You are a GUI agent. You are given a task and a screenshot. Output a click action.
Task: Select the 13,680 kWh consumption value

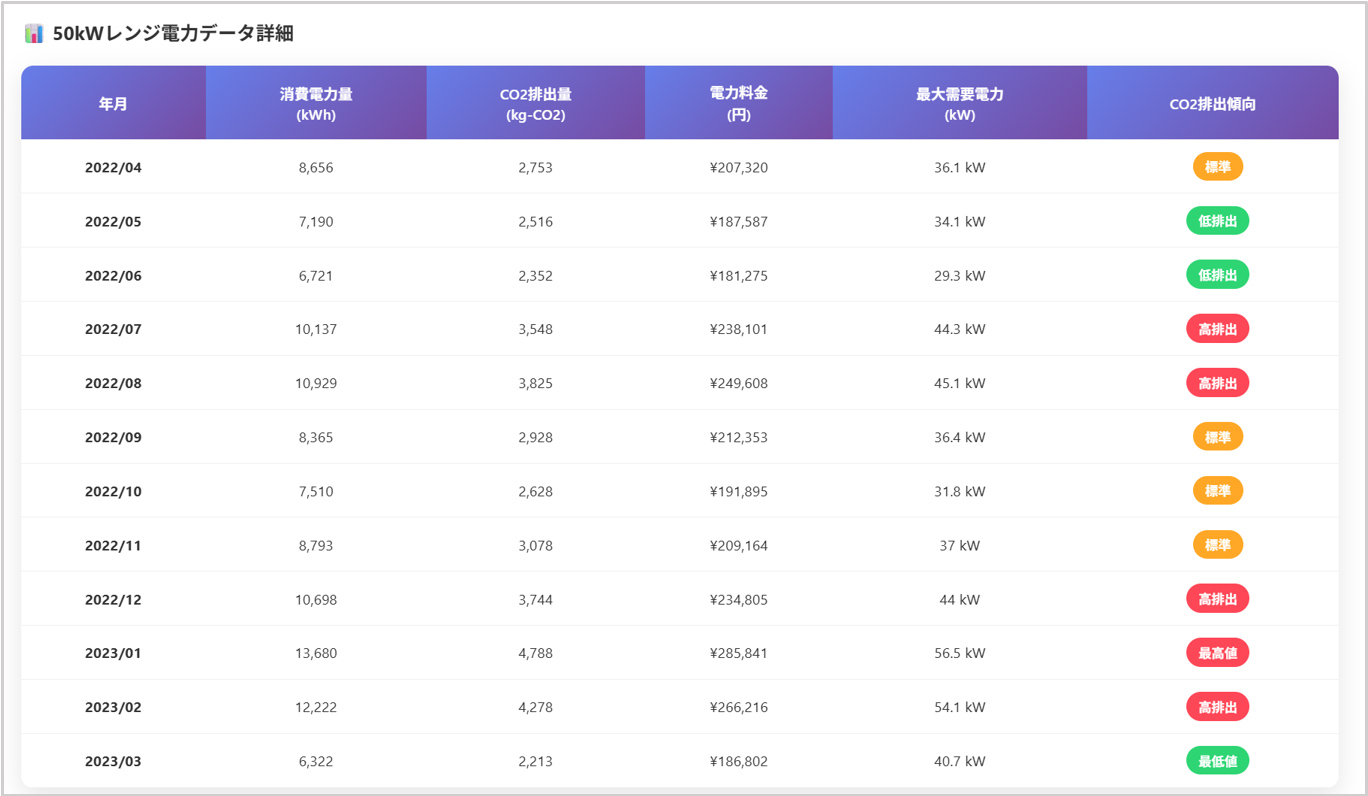click(x=316, y=653)
